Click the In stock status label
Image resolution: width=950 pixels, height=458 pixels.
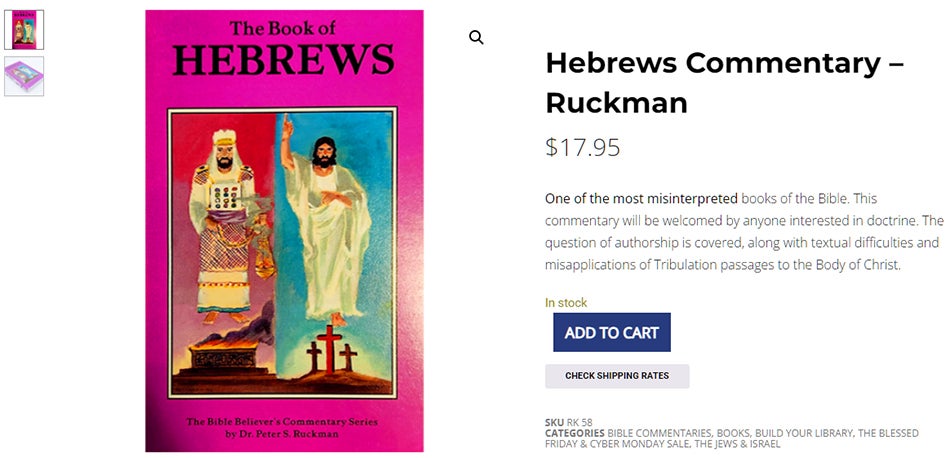click(x=566, y=303)
